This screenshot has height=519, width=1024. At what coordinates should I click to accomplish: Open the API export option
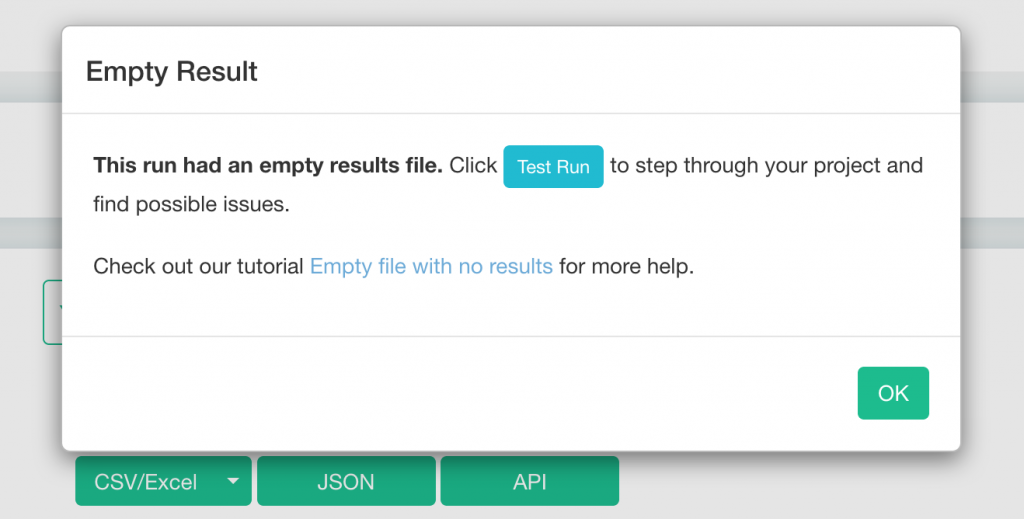pos(529,482)
